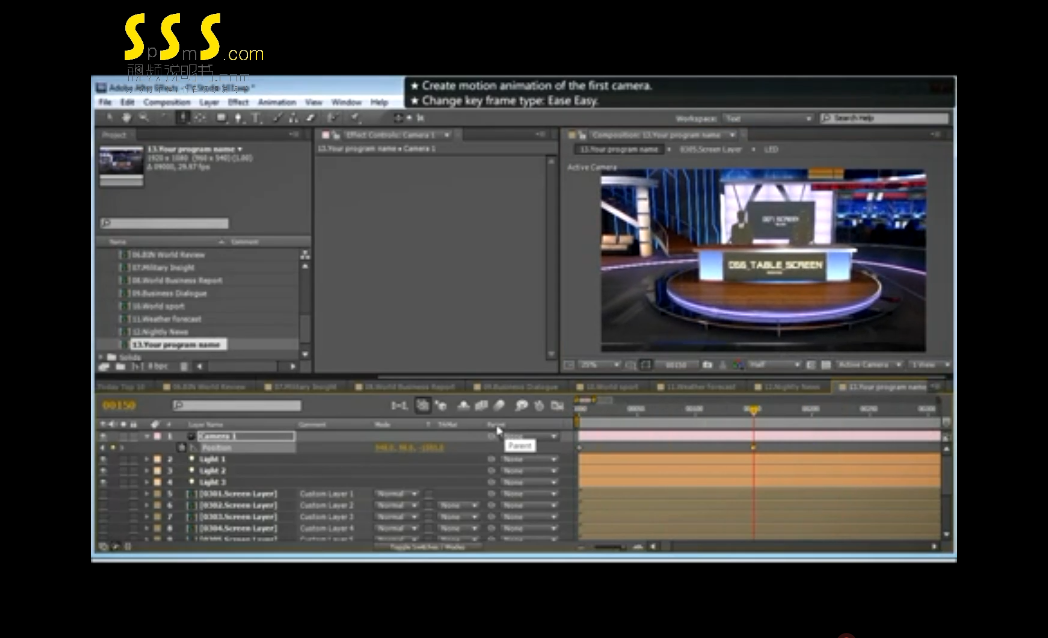Toggle Draft 3D in timeline
1048x638 pixels.
click(x=441, y=406)
